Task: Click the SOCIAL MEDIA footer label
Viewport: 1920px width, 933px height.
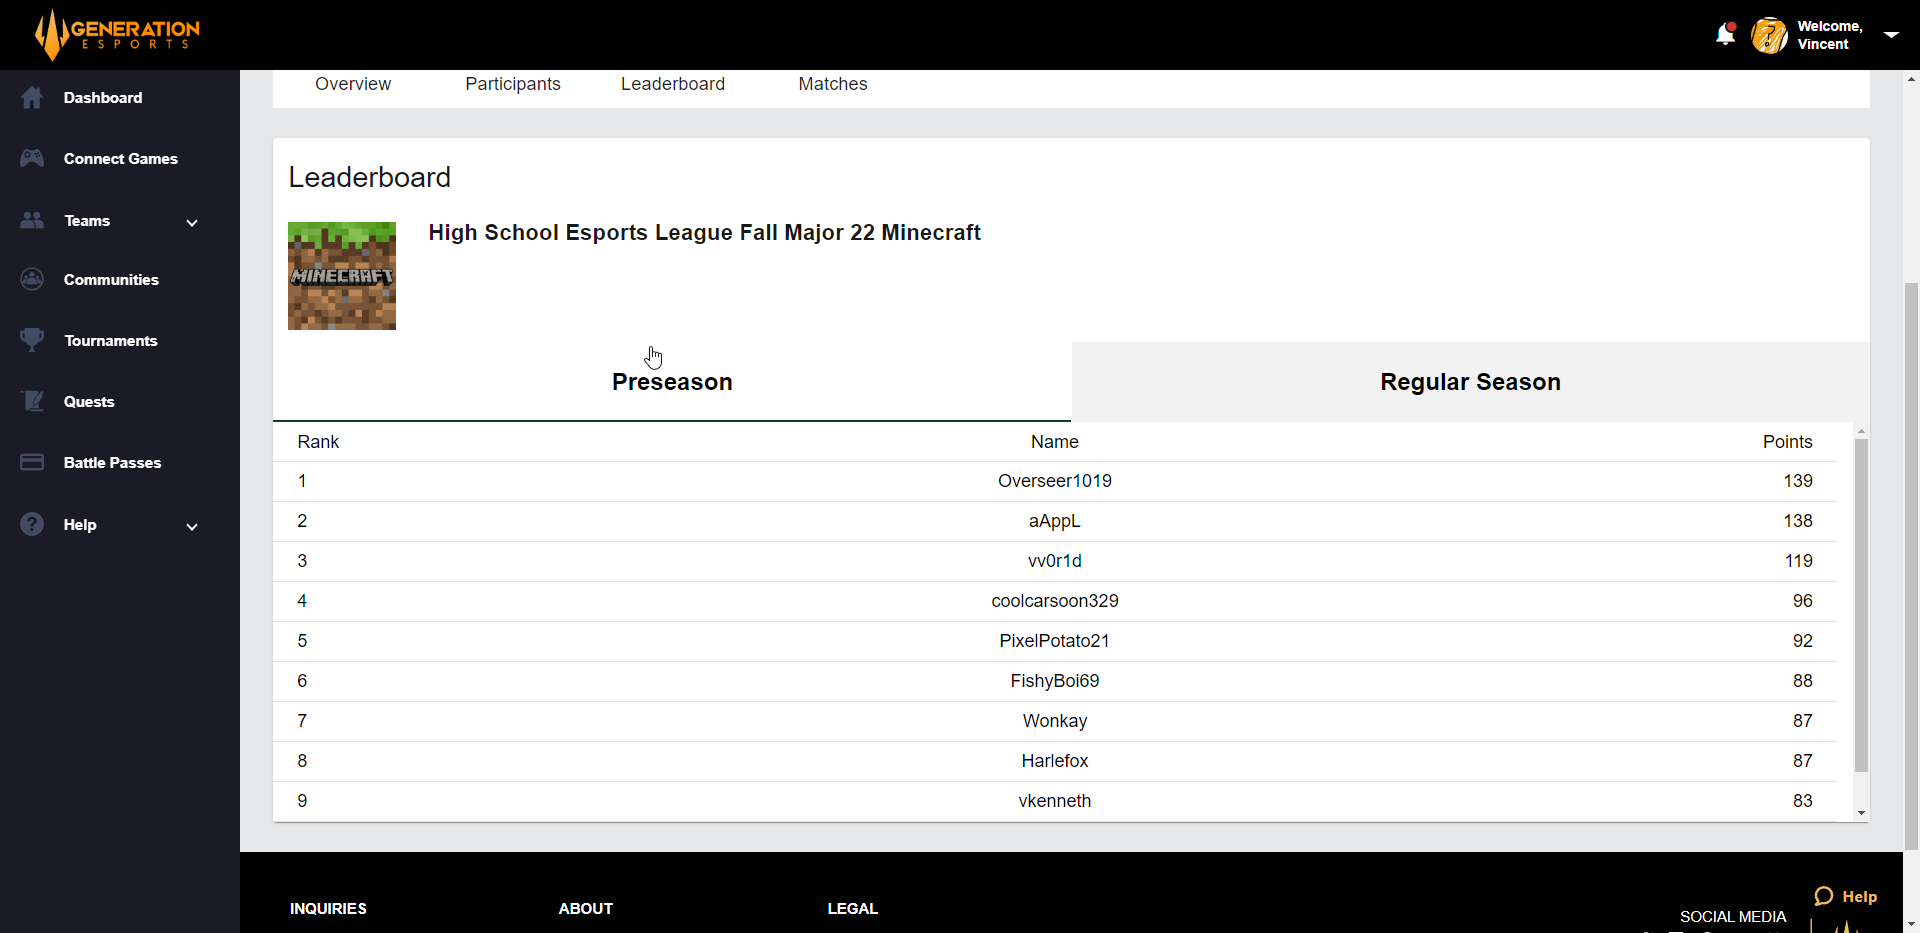Action: point(1733,917)
